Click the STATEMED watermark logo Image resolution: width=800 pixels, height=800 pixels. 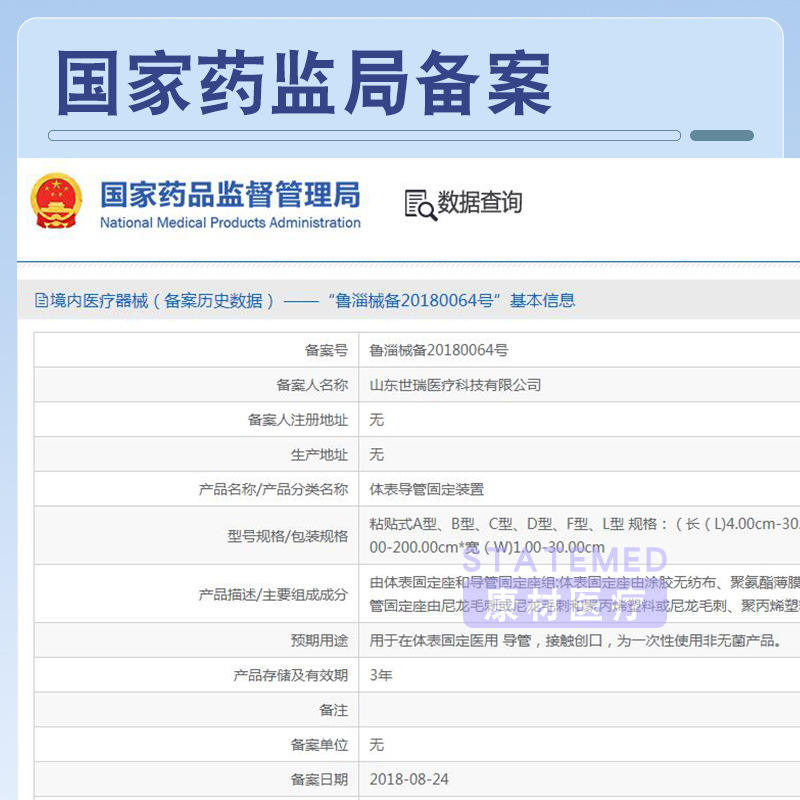click(563, 590)
